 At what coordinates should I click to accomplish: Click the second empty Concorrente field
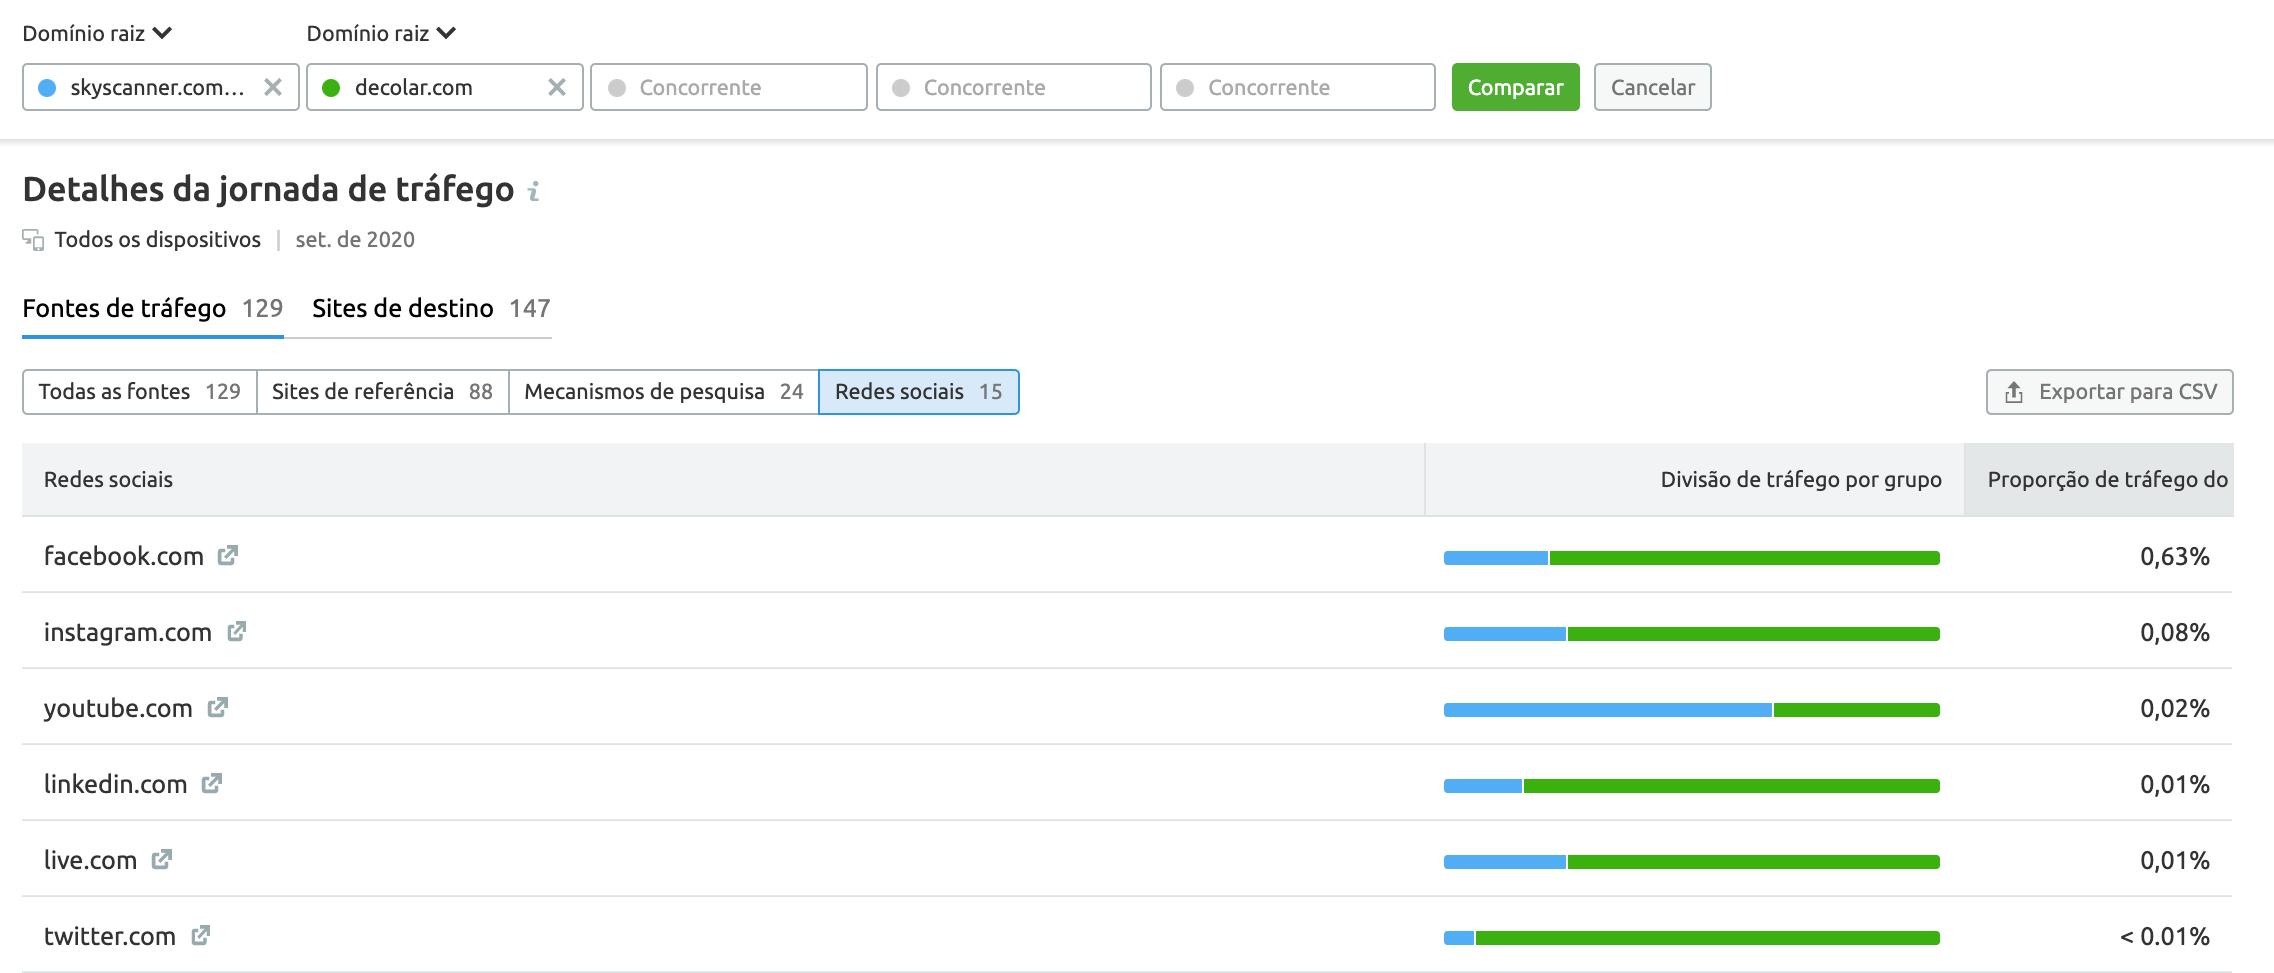pyautogui.click(x=1013, y=87)
